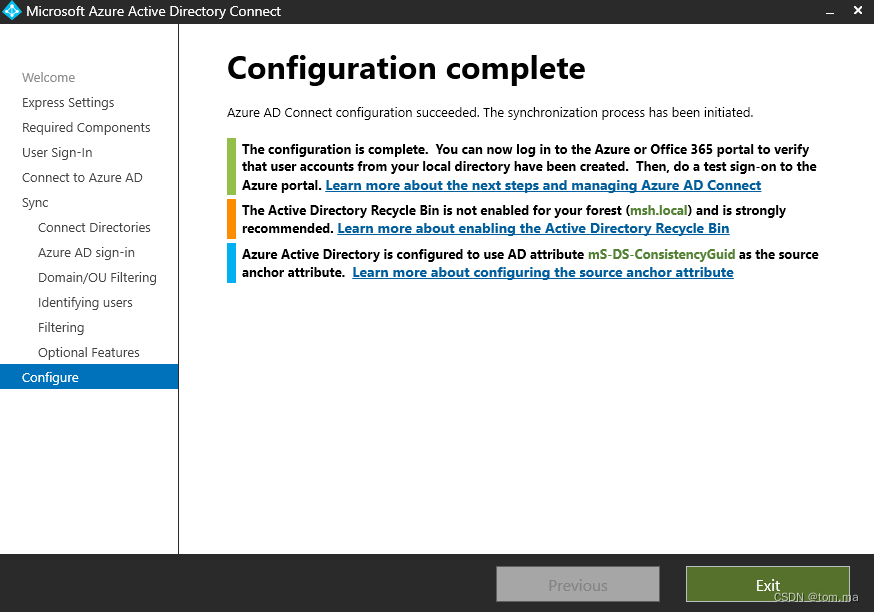Select the Welcome step in sidebar
The height and width of the screenshot is (612, 874).
pos(48,77)
